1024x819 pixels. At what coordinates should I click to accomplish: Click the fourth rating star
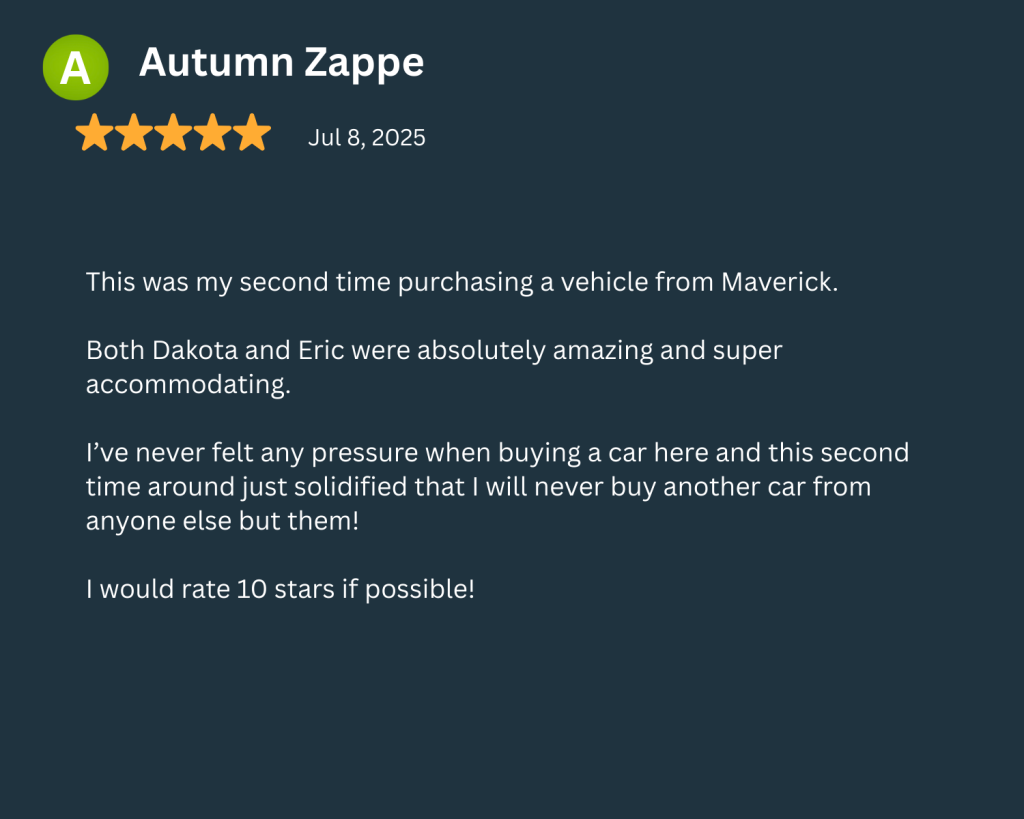point(212,133)
